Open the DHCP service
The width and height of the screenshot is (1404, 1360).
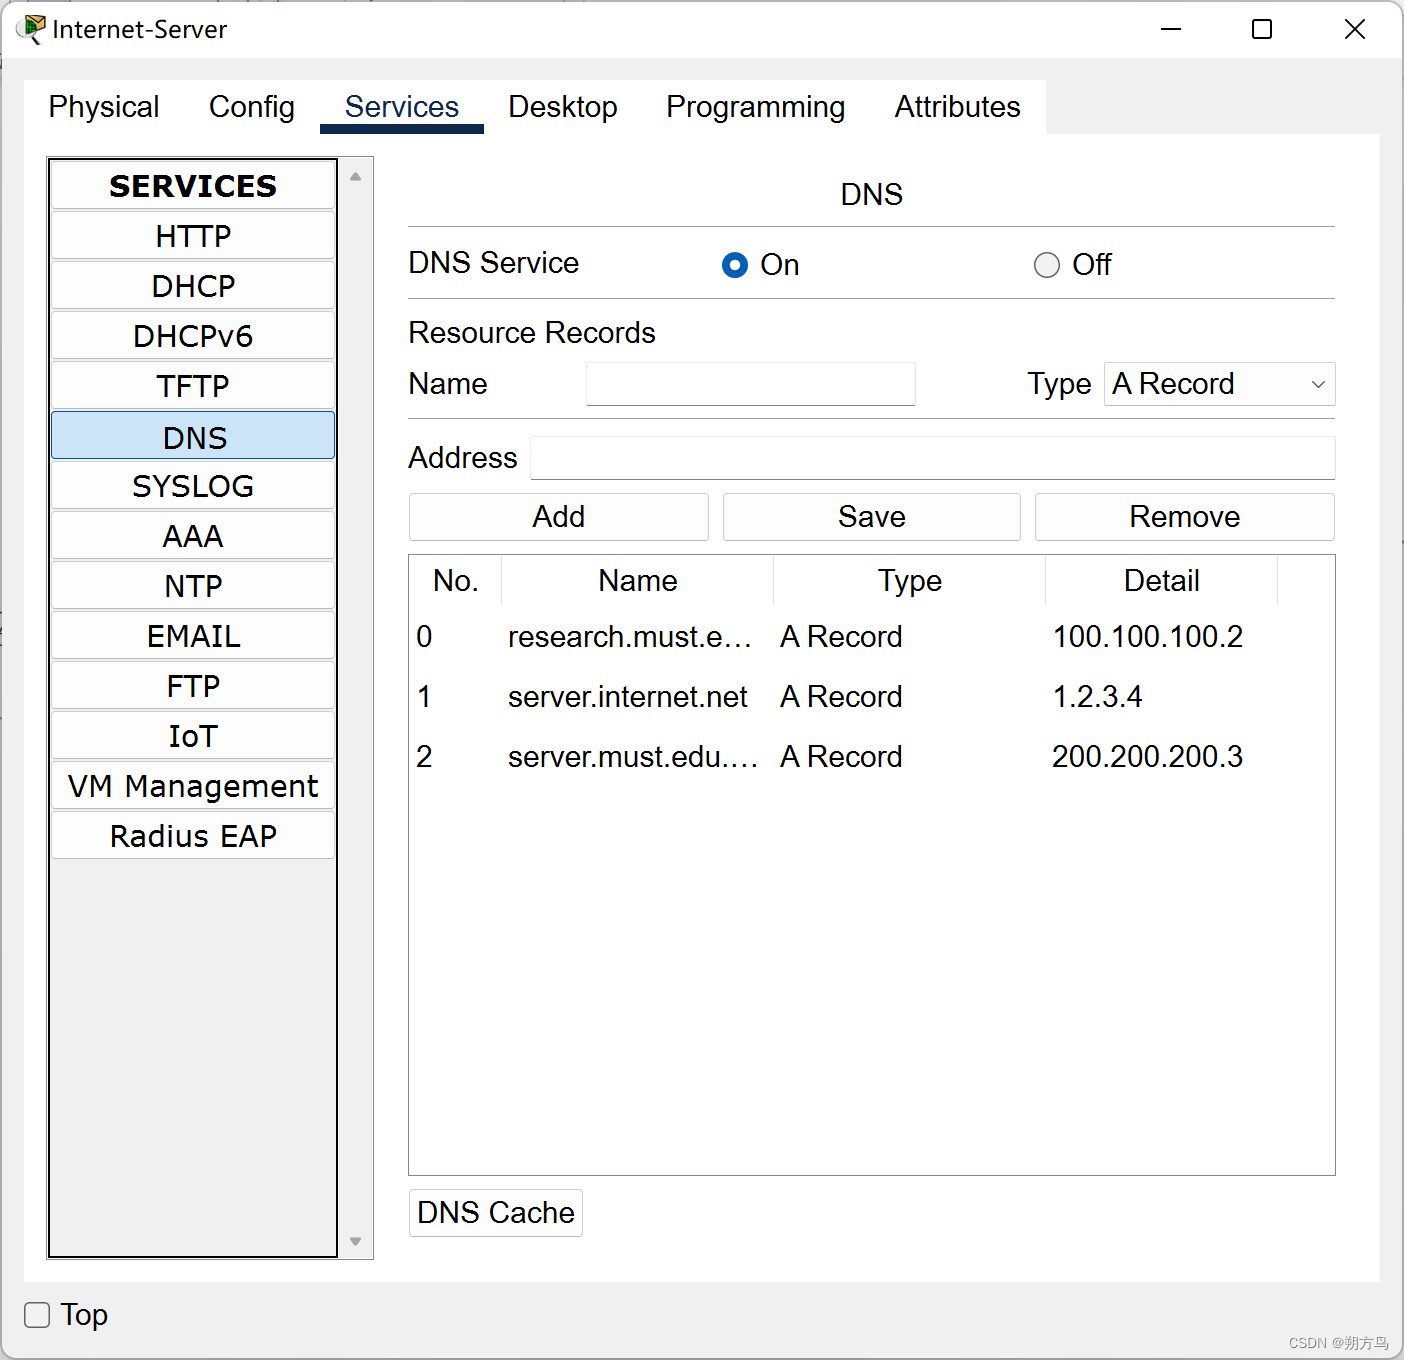tap(193, 286)
